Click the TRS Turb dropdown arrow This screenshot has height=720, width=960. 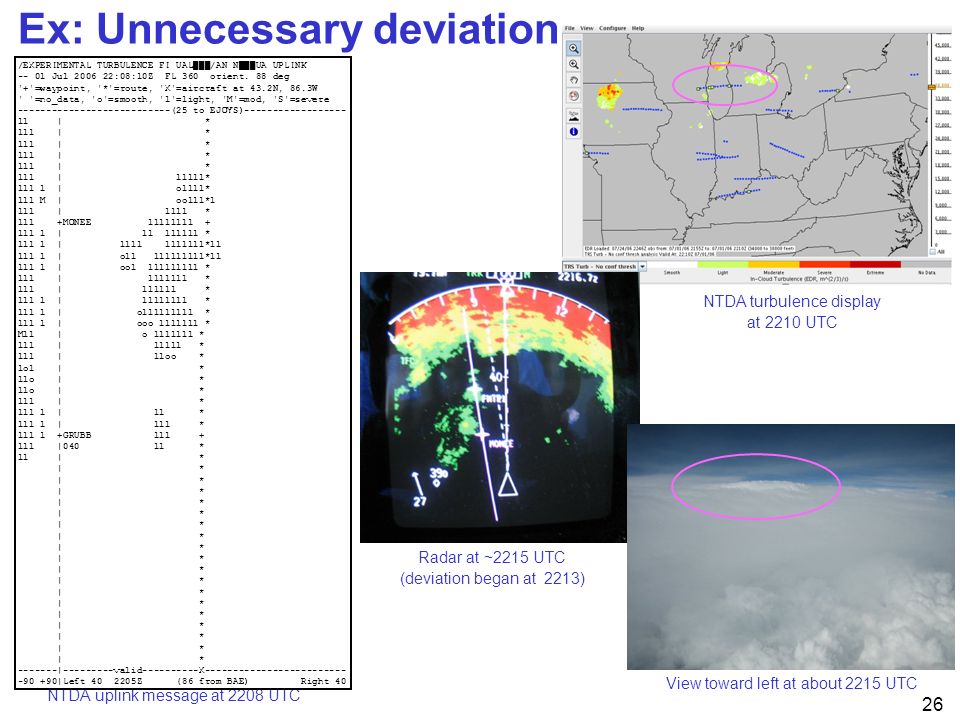(643, 266)
